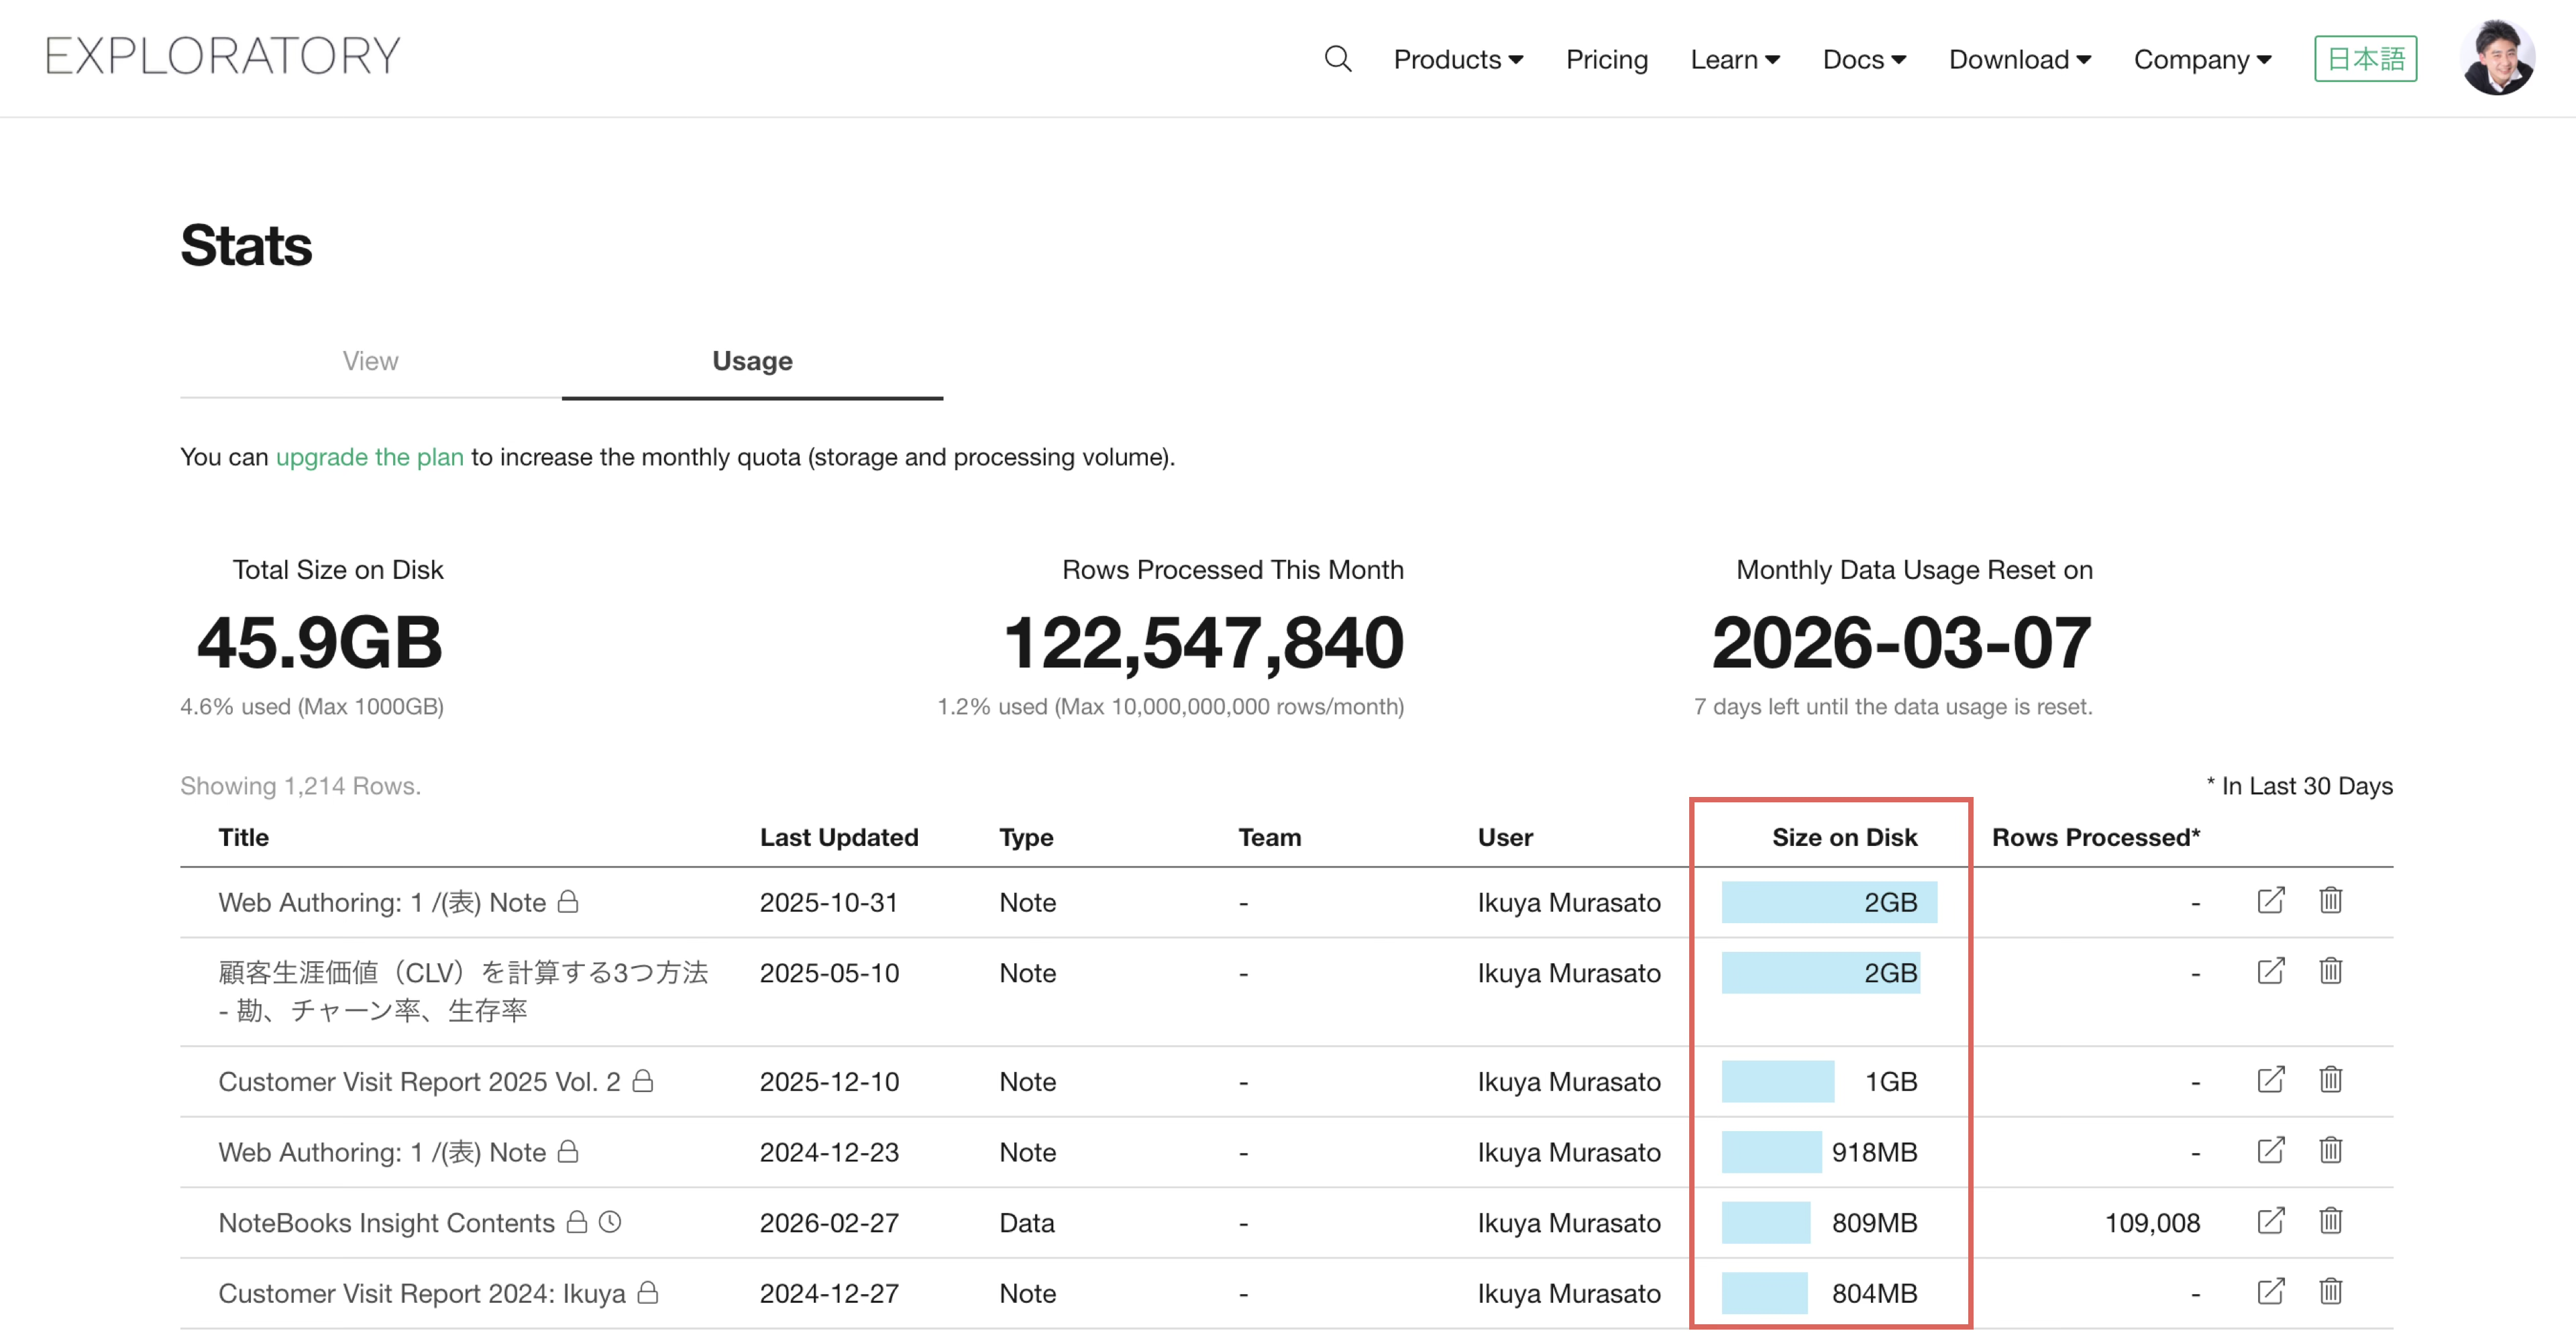This screenshot has width=2576, height=1339.
Task: Click trash icon for the CLV note row
Action: point(2330,971)
